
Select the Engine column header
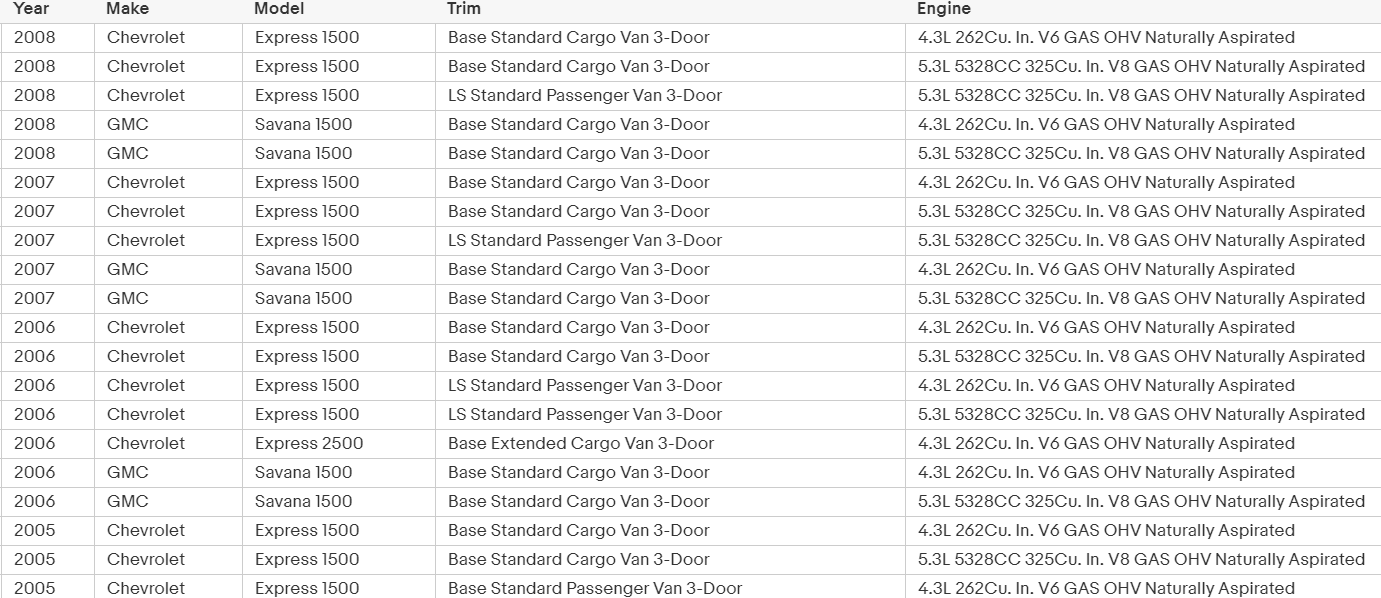click(x=943, y=9)
